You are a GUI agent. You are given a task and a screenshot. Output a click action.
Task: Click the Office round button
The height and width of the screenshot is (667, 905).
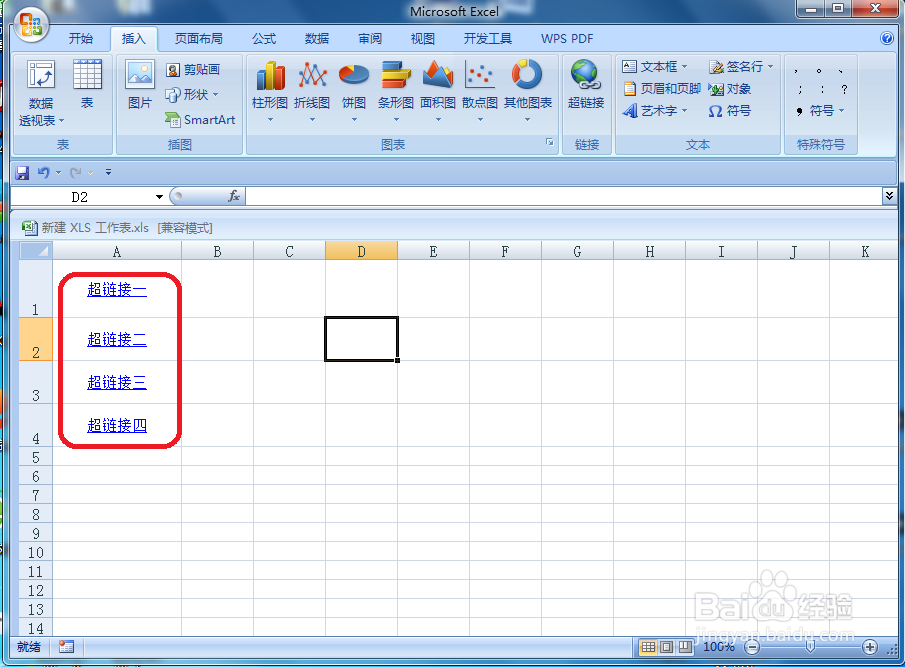tap(31, 25)
